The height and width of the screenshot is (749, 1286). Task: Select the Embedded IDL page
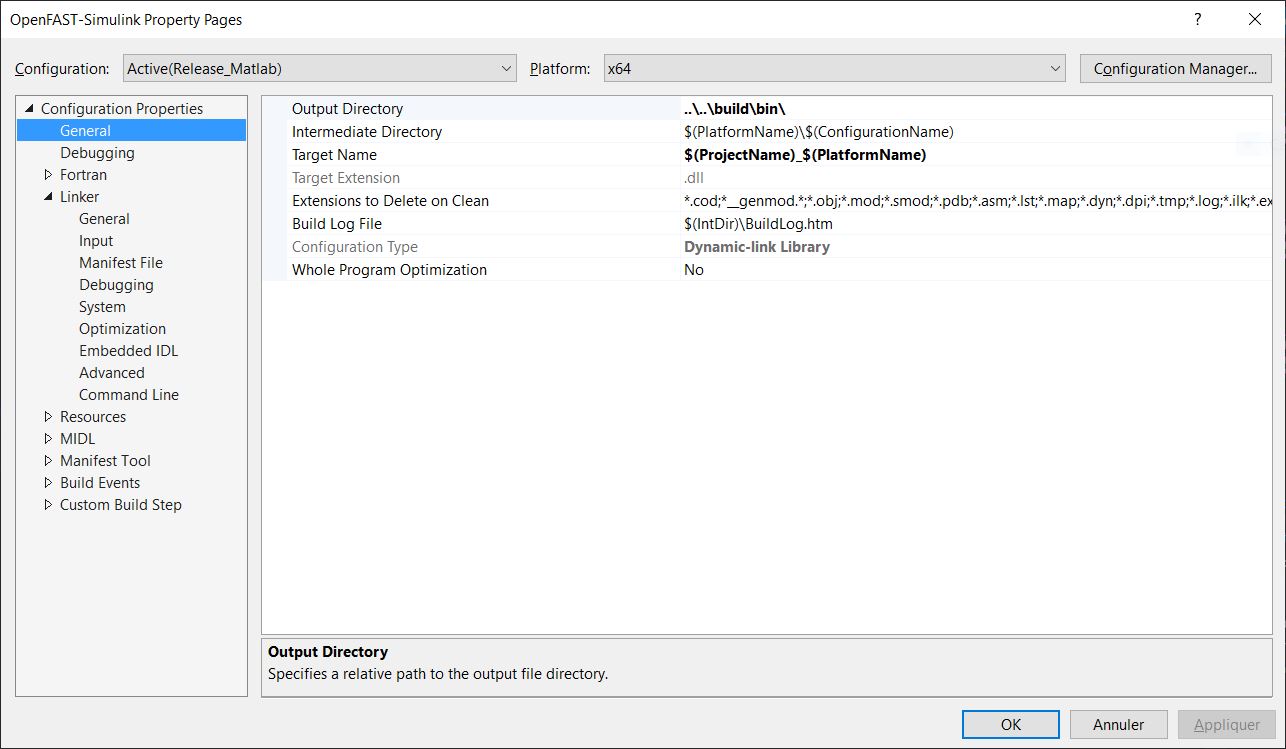click(128, 350)
